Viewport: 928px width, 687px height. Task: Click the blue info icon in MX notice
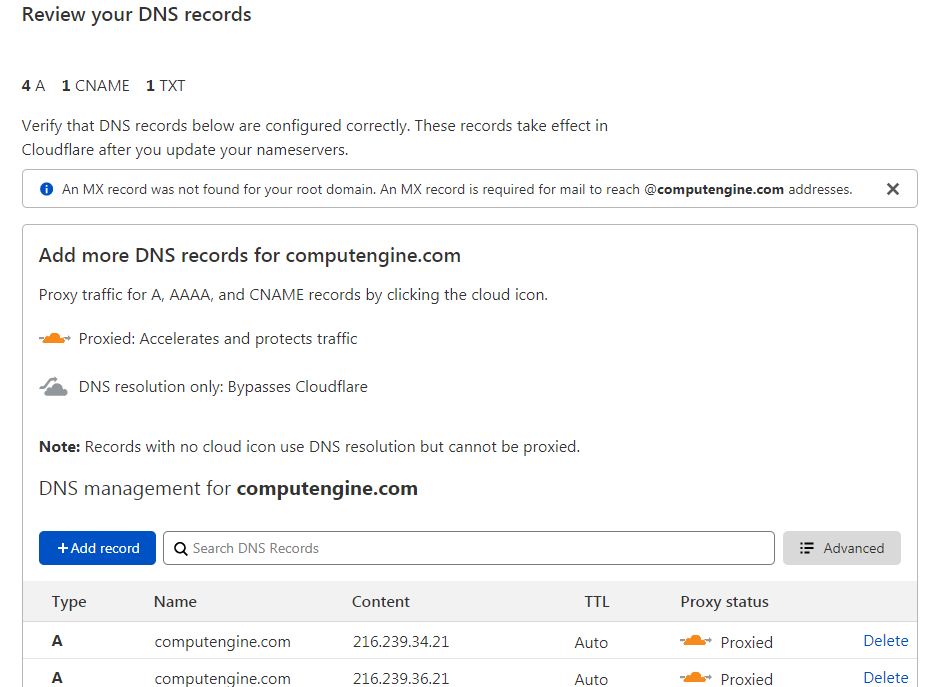46,189
